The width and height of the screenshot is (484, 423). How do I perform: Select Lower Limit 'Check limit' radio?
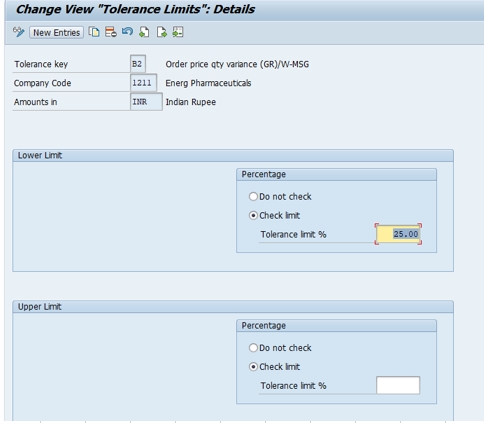pos(253,216)
